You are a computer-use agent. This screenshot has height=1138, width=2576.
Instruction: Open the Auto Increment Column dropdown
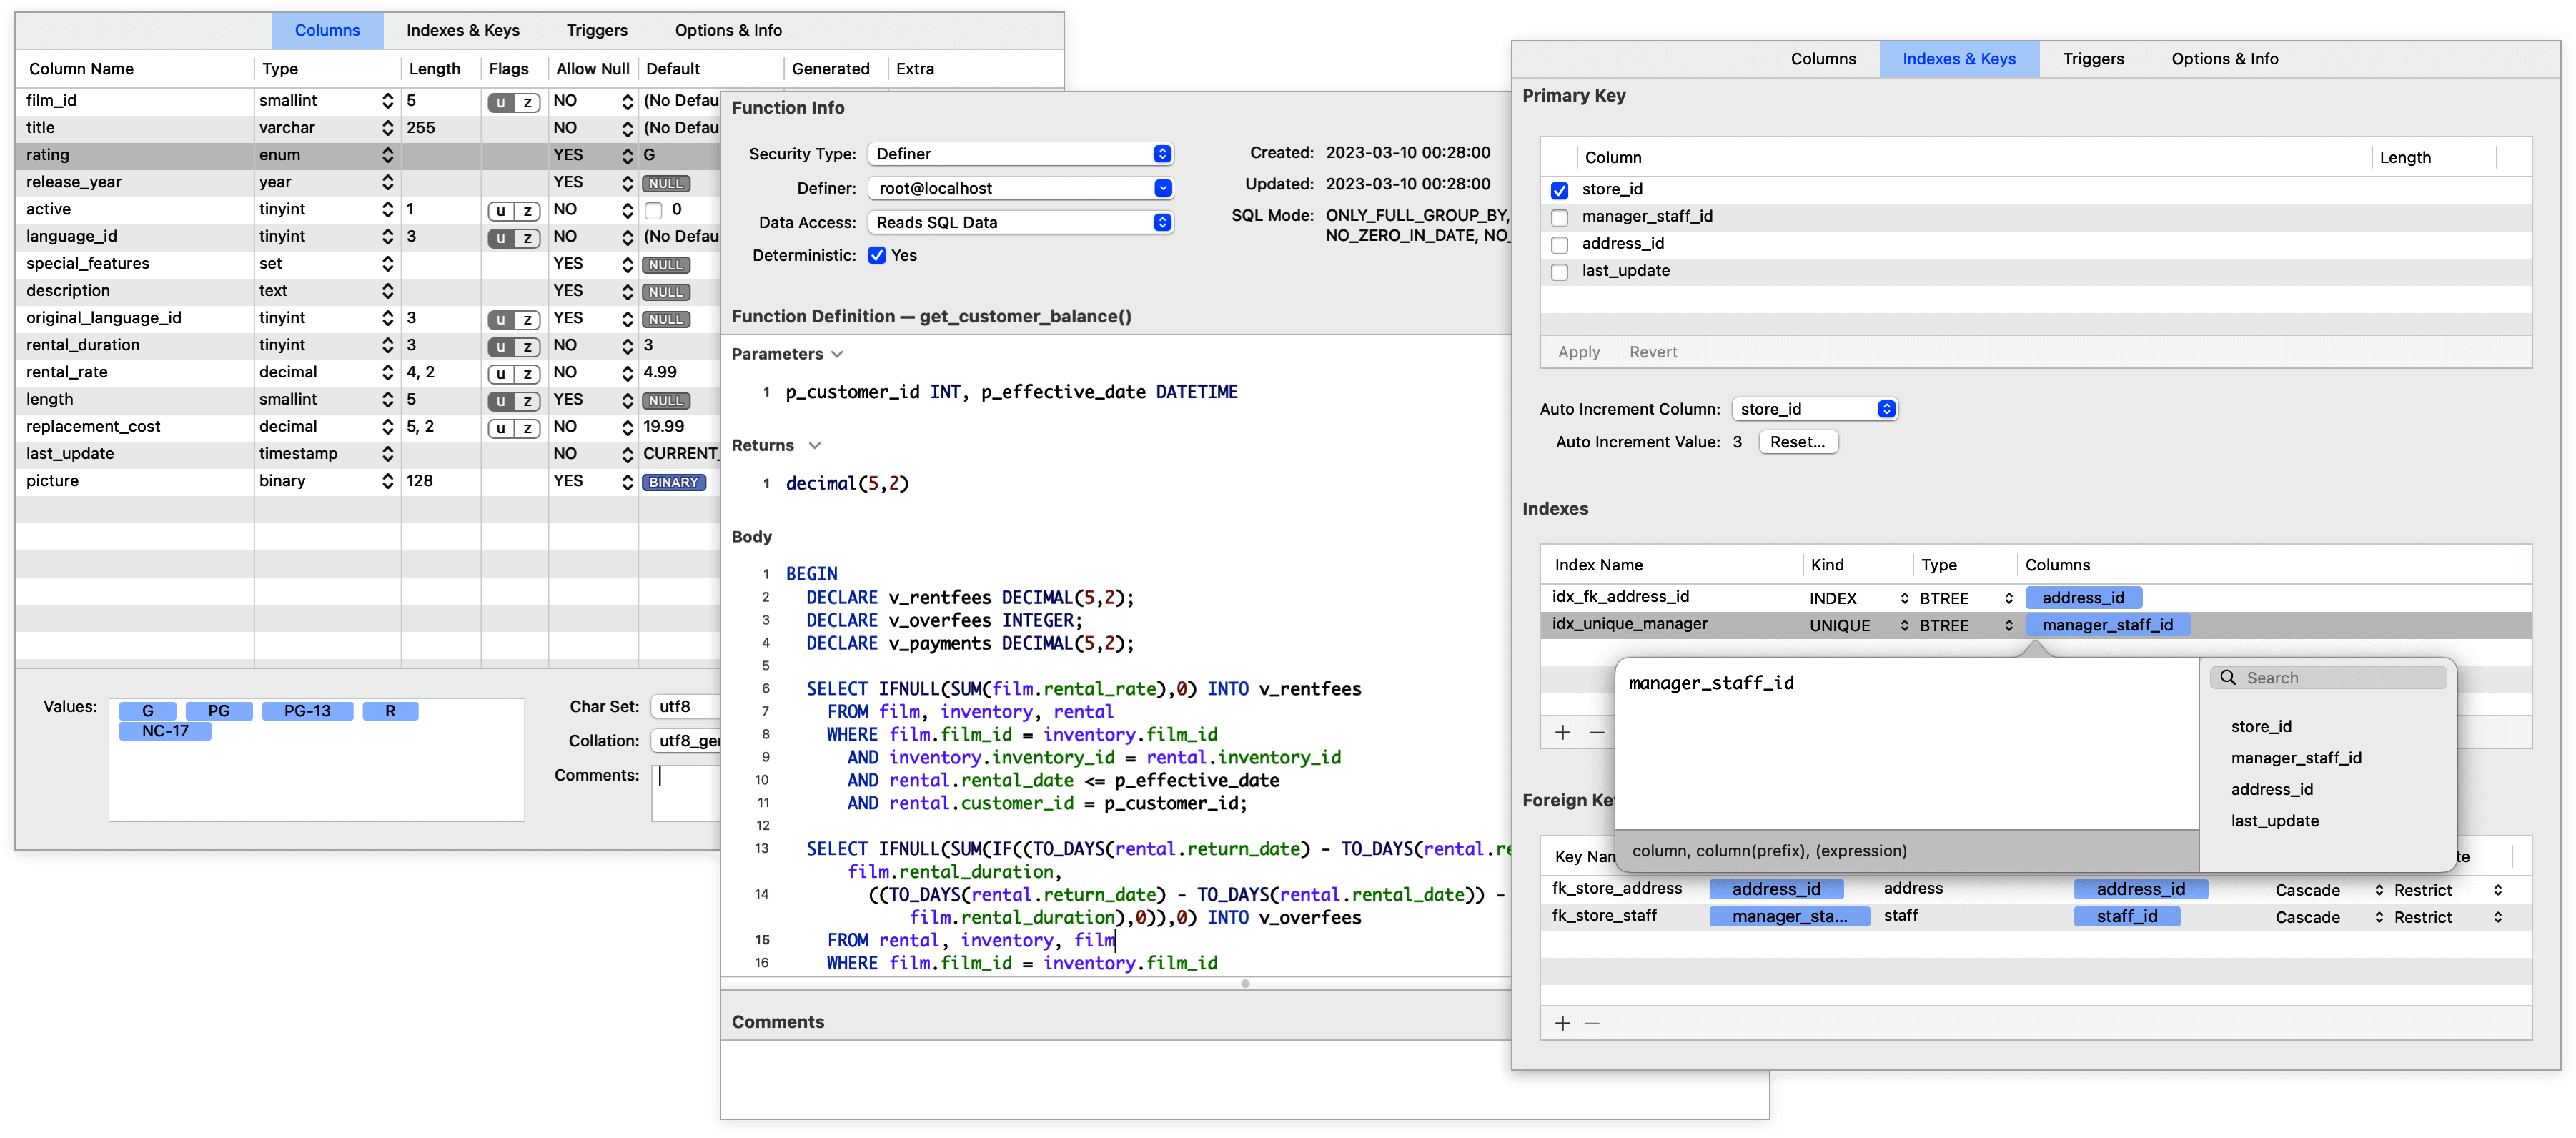tap(1814, 409)
